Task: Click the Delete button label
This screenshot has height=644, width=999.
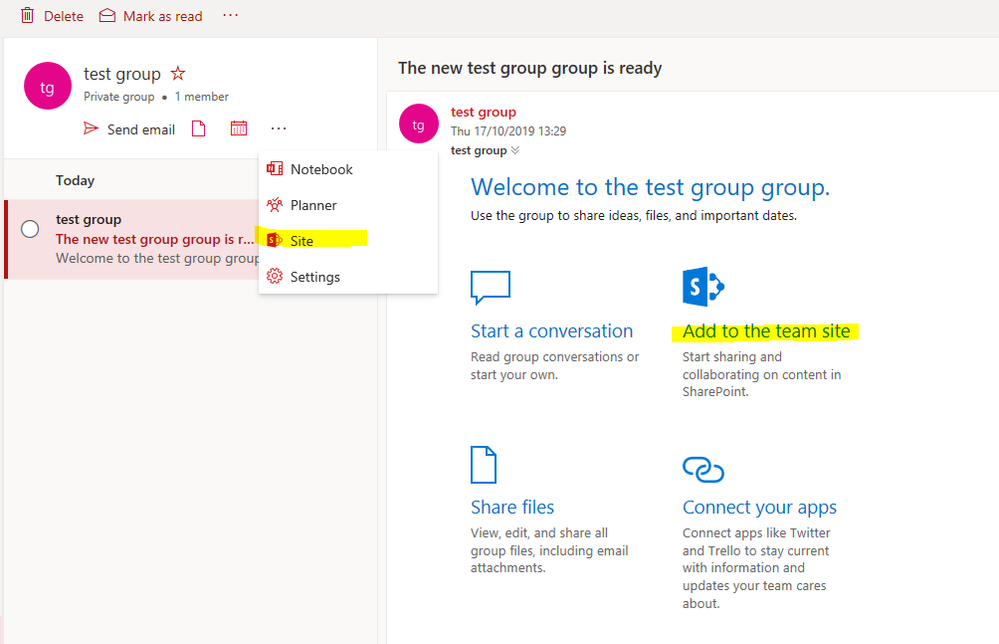Action: 64,17
